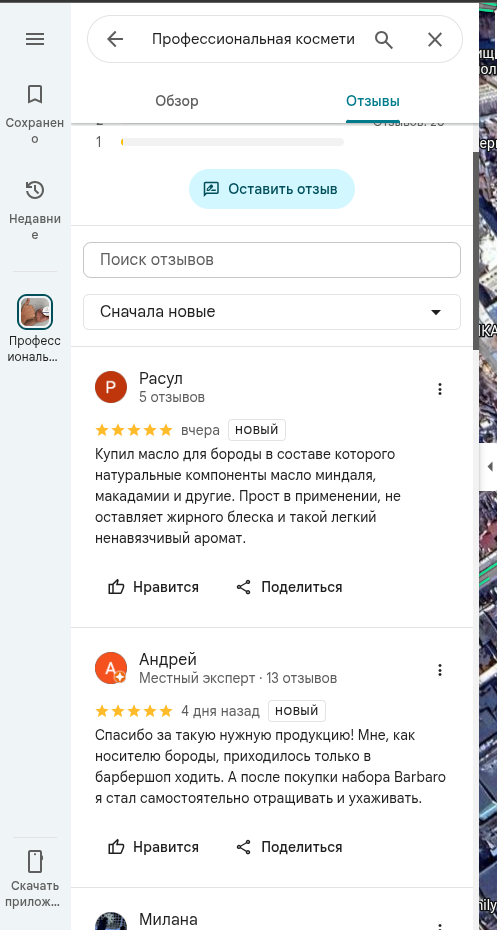Click the Недавние label in sidebar
The height and width of the screenshot is (930, 497).
pyautogui.click(x=35, y=227)
